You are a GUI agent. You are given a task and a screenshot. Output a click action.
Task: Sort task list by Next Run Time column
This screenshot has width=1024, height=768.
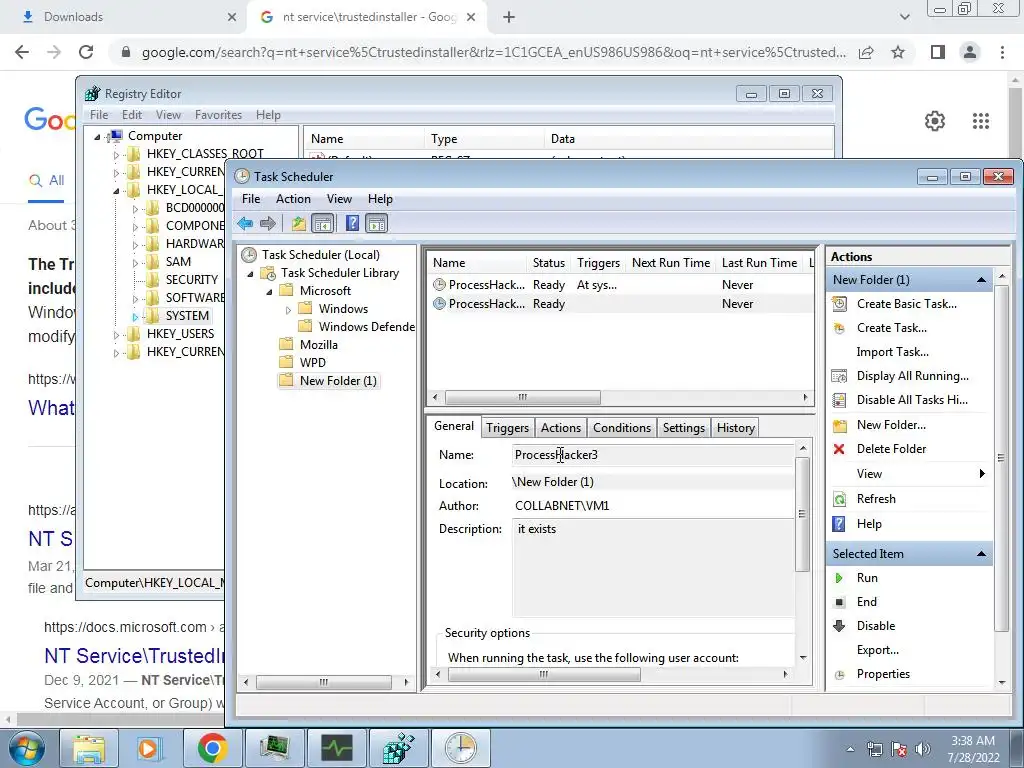pos(671,263)
